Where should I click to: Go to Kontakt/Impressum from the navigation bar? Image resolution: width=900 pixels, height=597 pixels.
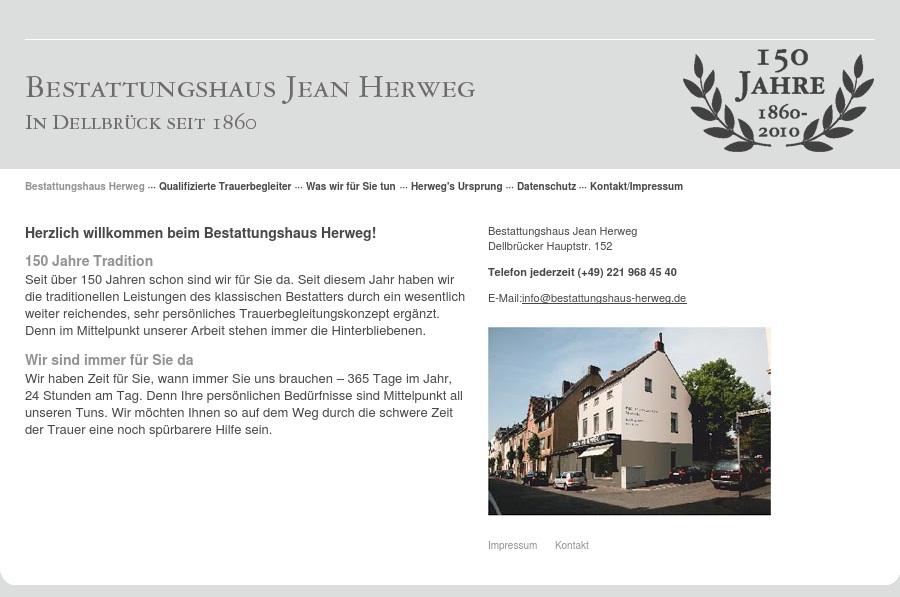pos(636,186)
